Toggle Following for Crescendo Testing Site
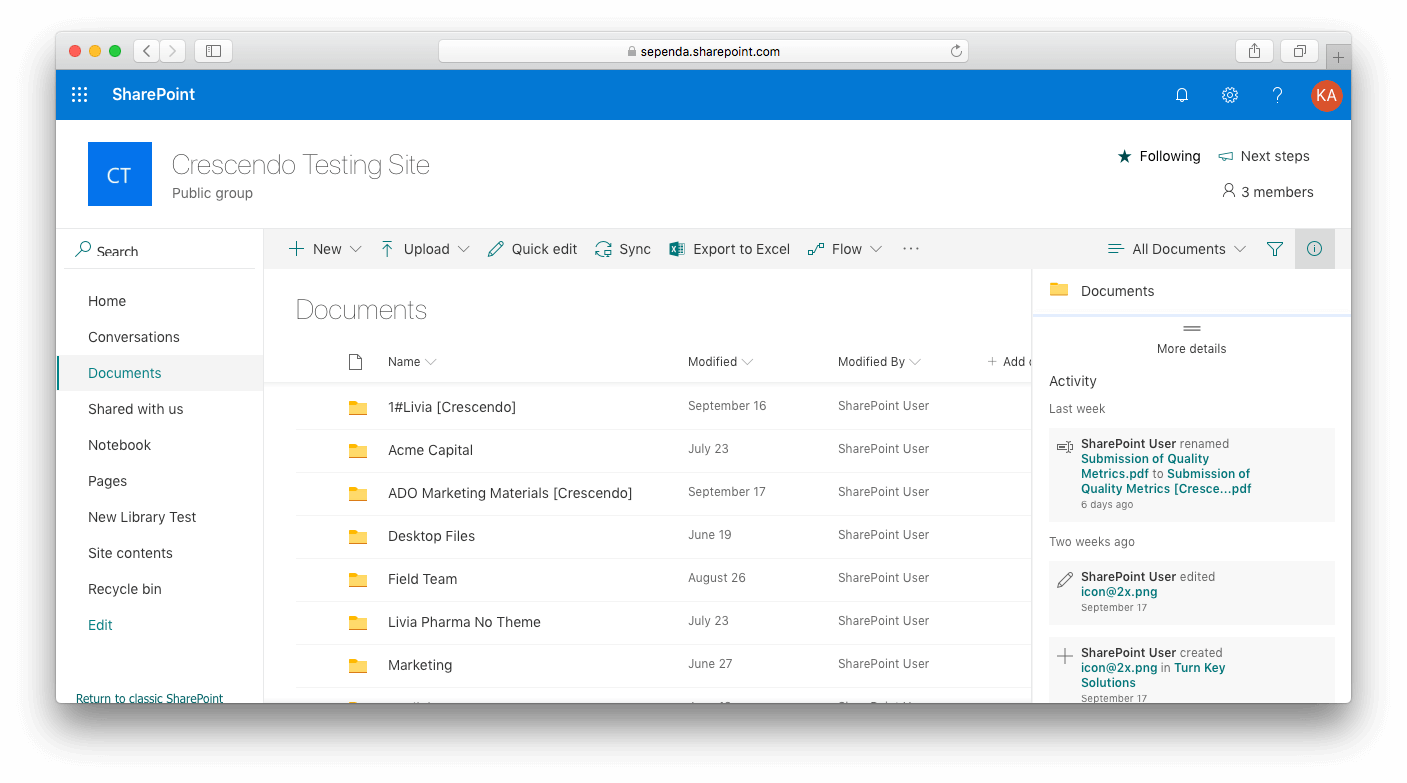Viewport: 1407px width, 783px height. 1158,156
